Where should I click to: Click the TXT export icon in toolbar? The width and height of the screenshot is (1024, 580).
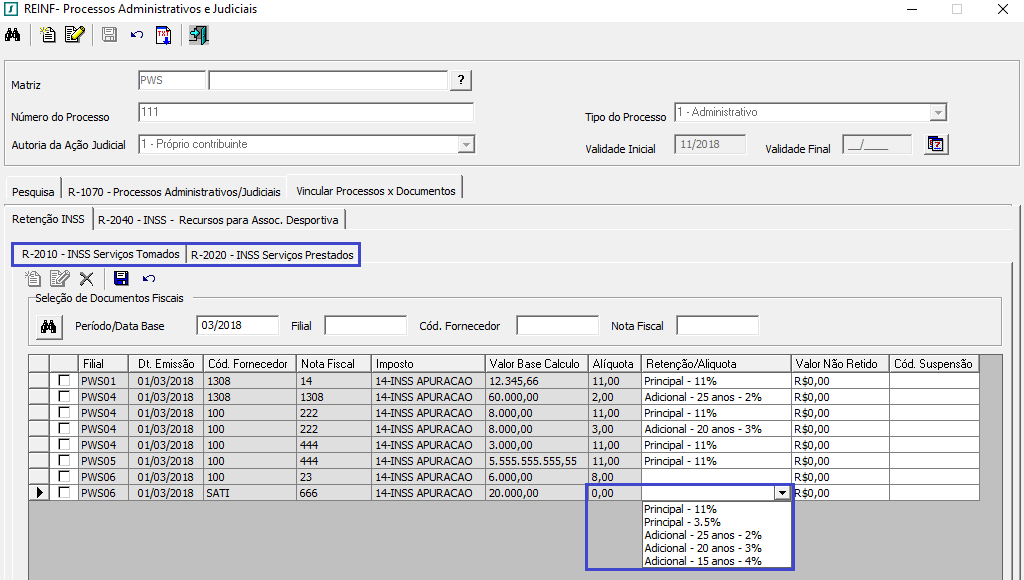click(163, 35)
